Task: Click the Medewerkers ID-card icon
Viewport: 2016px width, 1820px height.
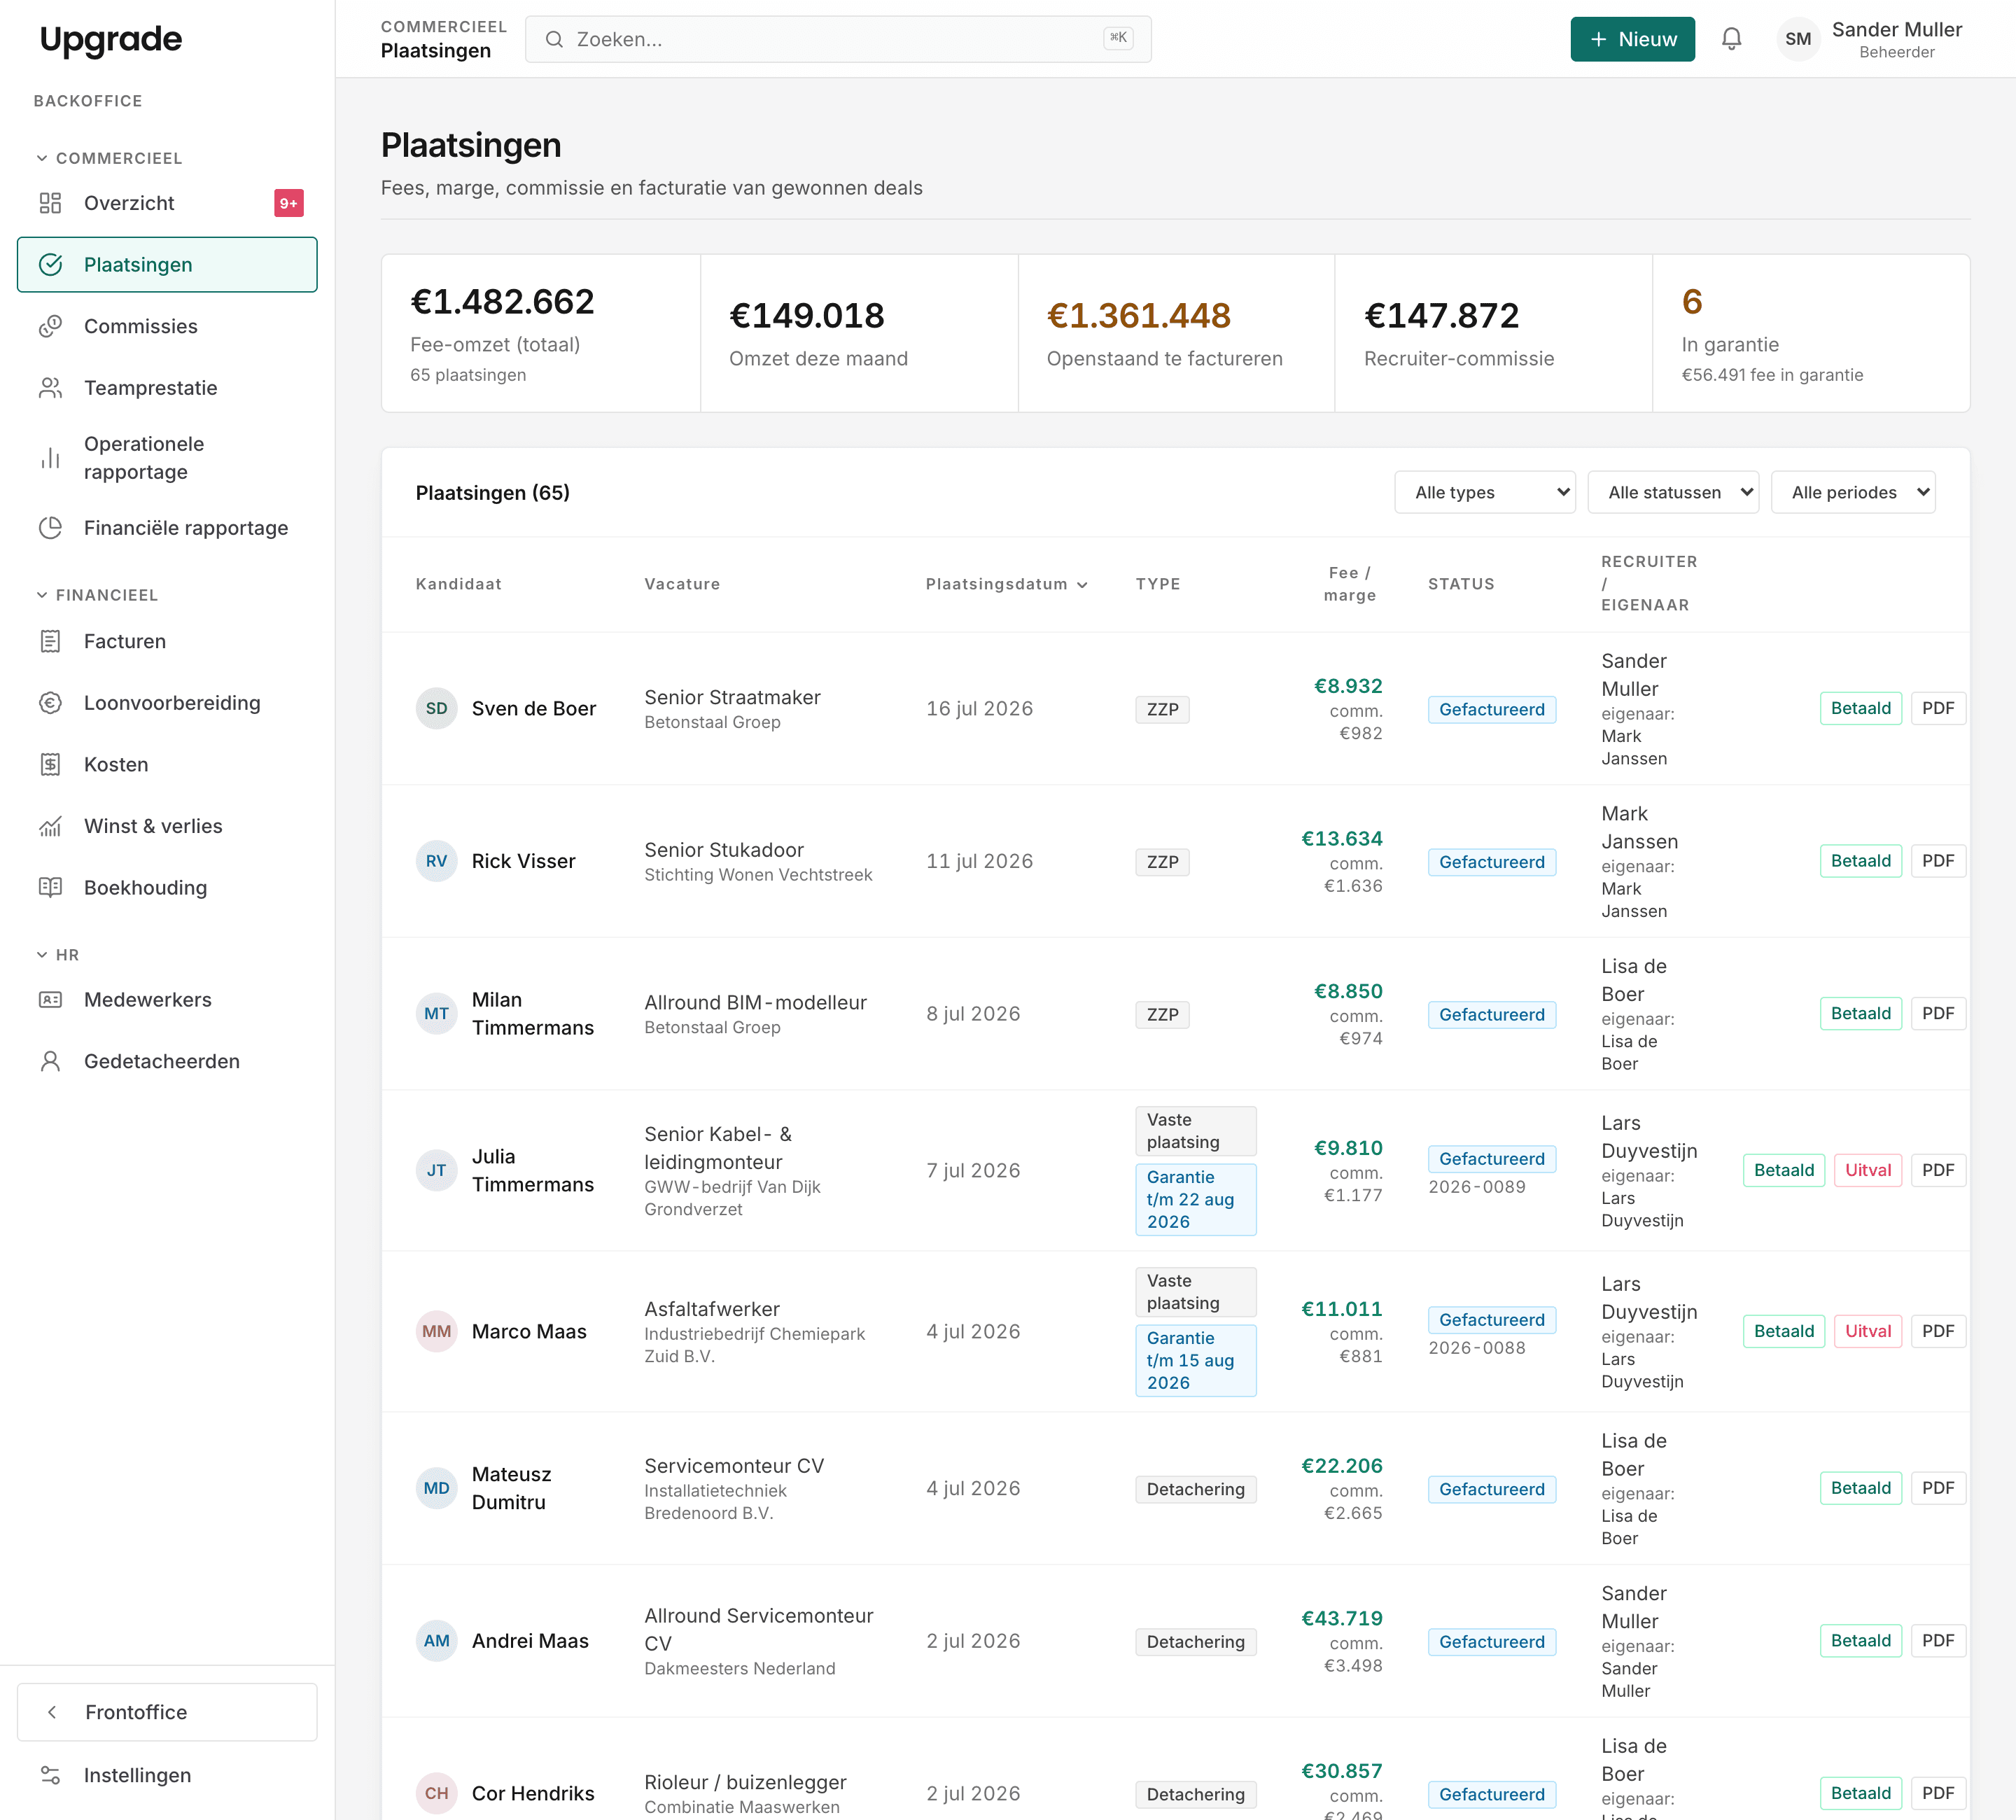Action: point(50,1000)
